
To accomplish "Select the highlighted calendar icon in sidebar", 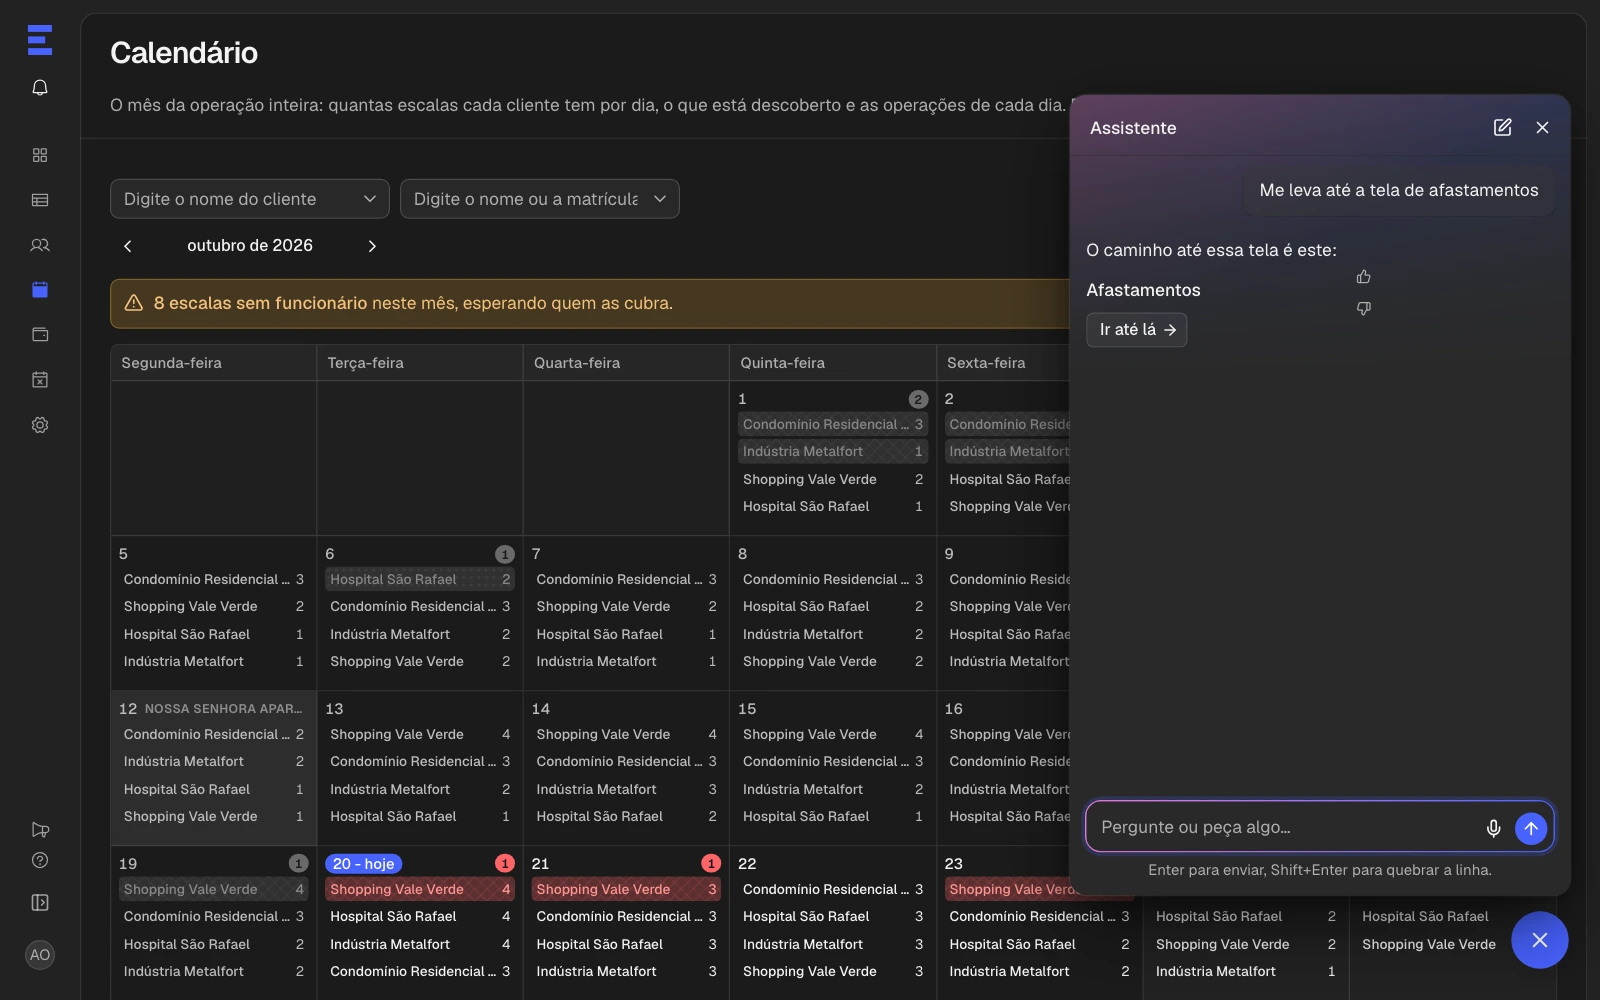I will tap(40, 290).
